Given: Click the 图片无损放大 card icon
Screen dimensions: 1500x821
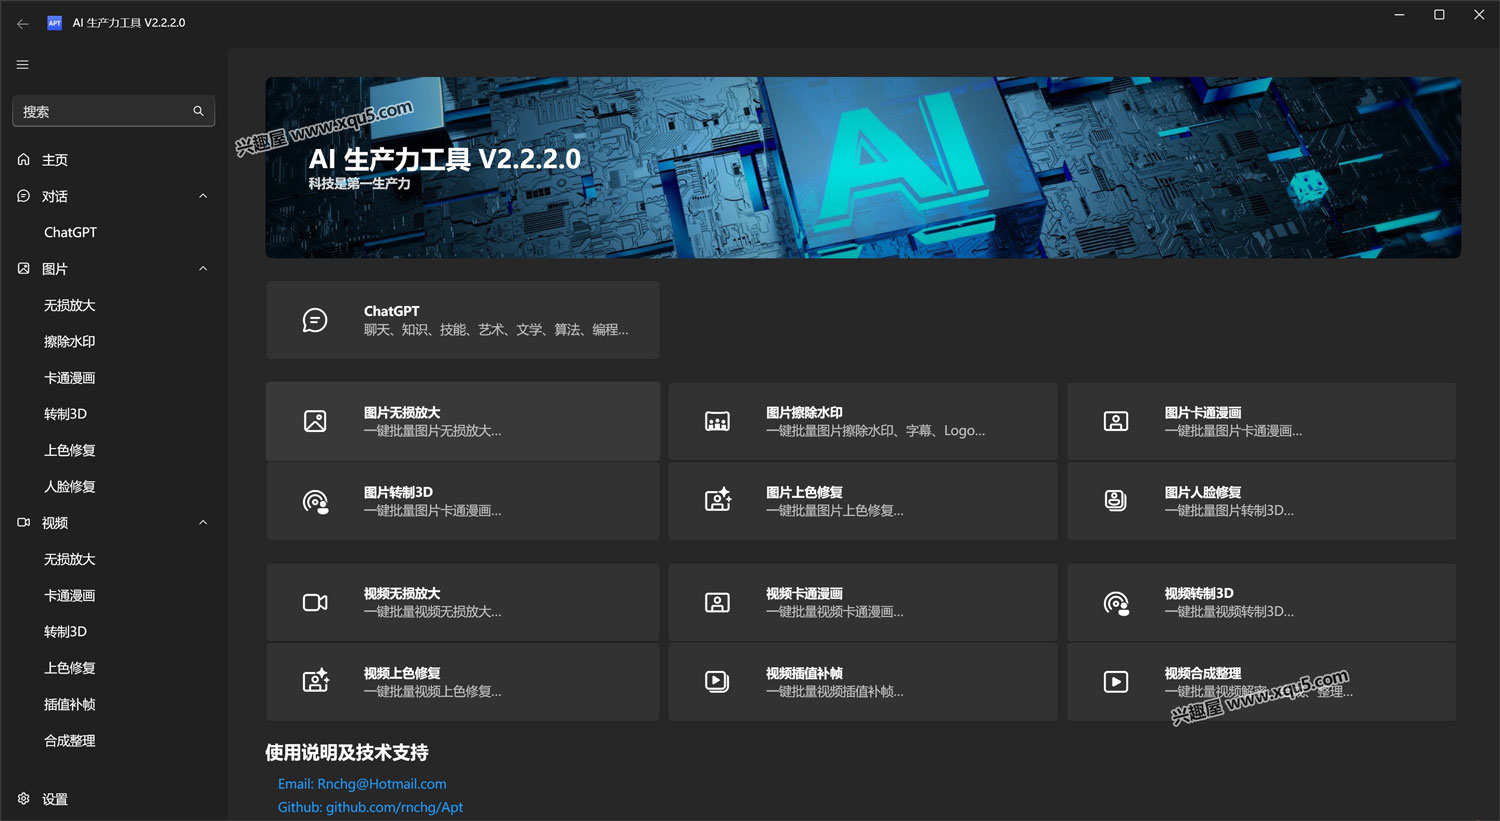Looking at the screenshot, I should click(x=315, y=421).
